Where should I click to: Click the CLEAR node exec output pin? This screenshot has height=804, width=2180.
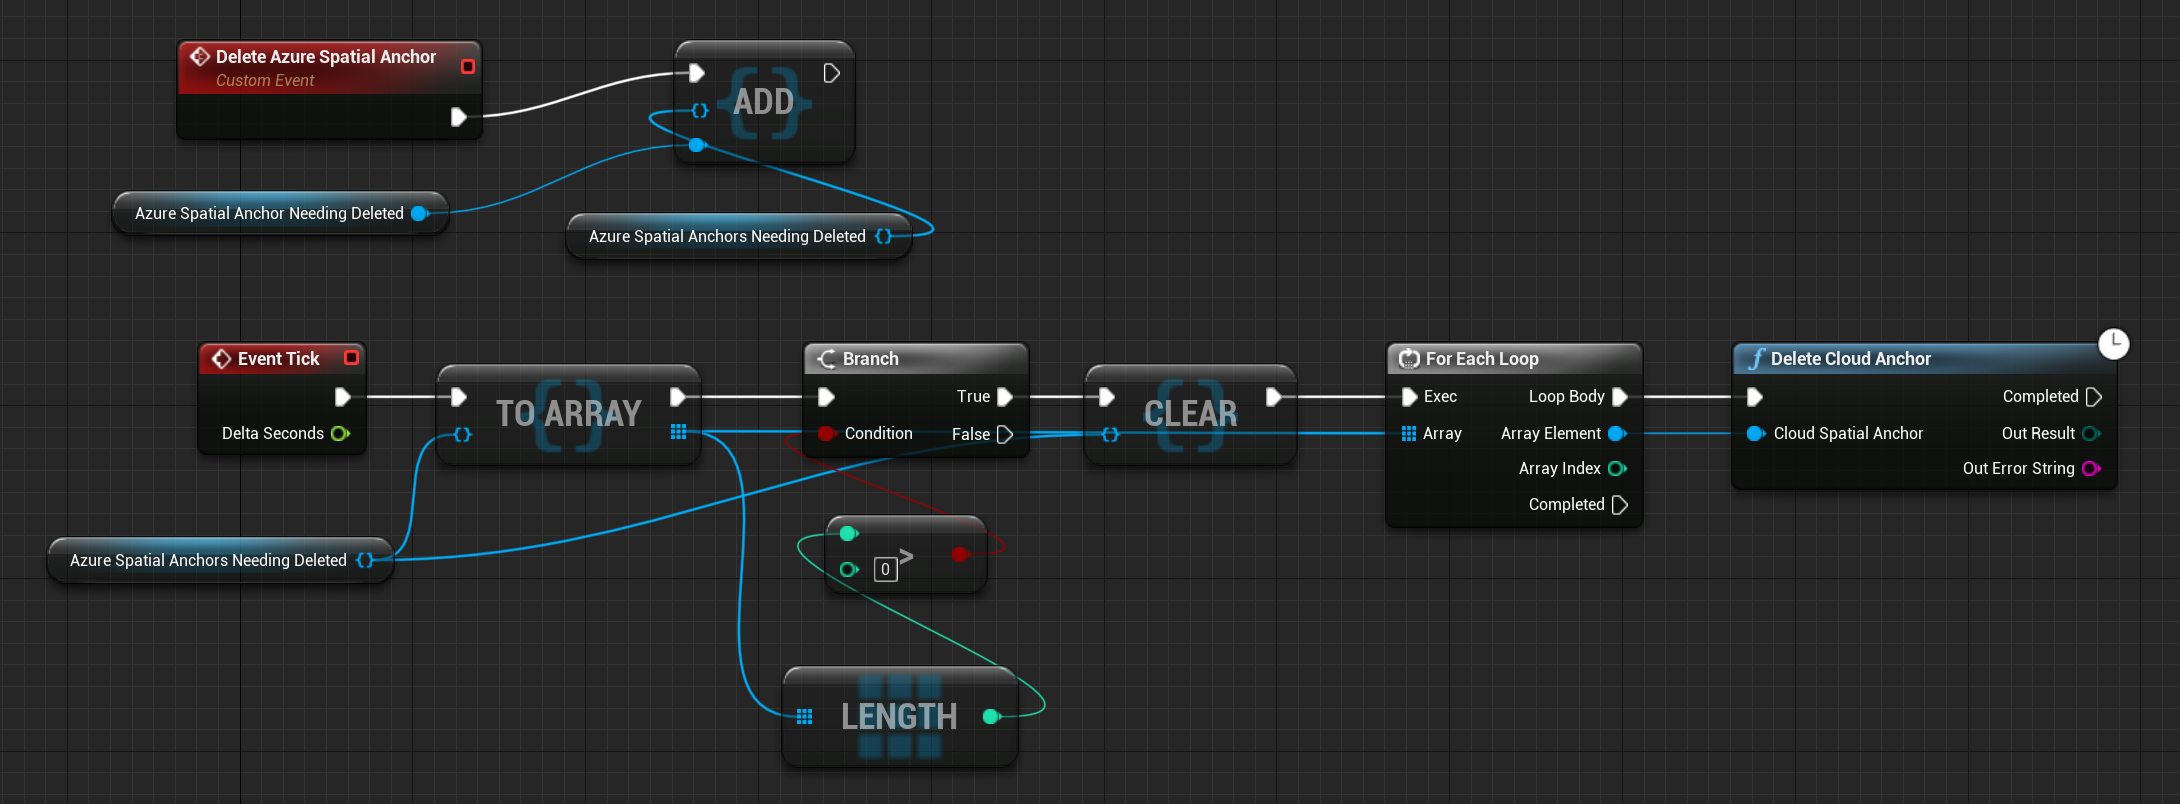pyautogui.click(x=1273, y=397)
